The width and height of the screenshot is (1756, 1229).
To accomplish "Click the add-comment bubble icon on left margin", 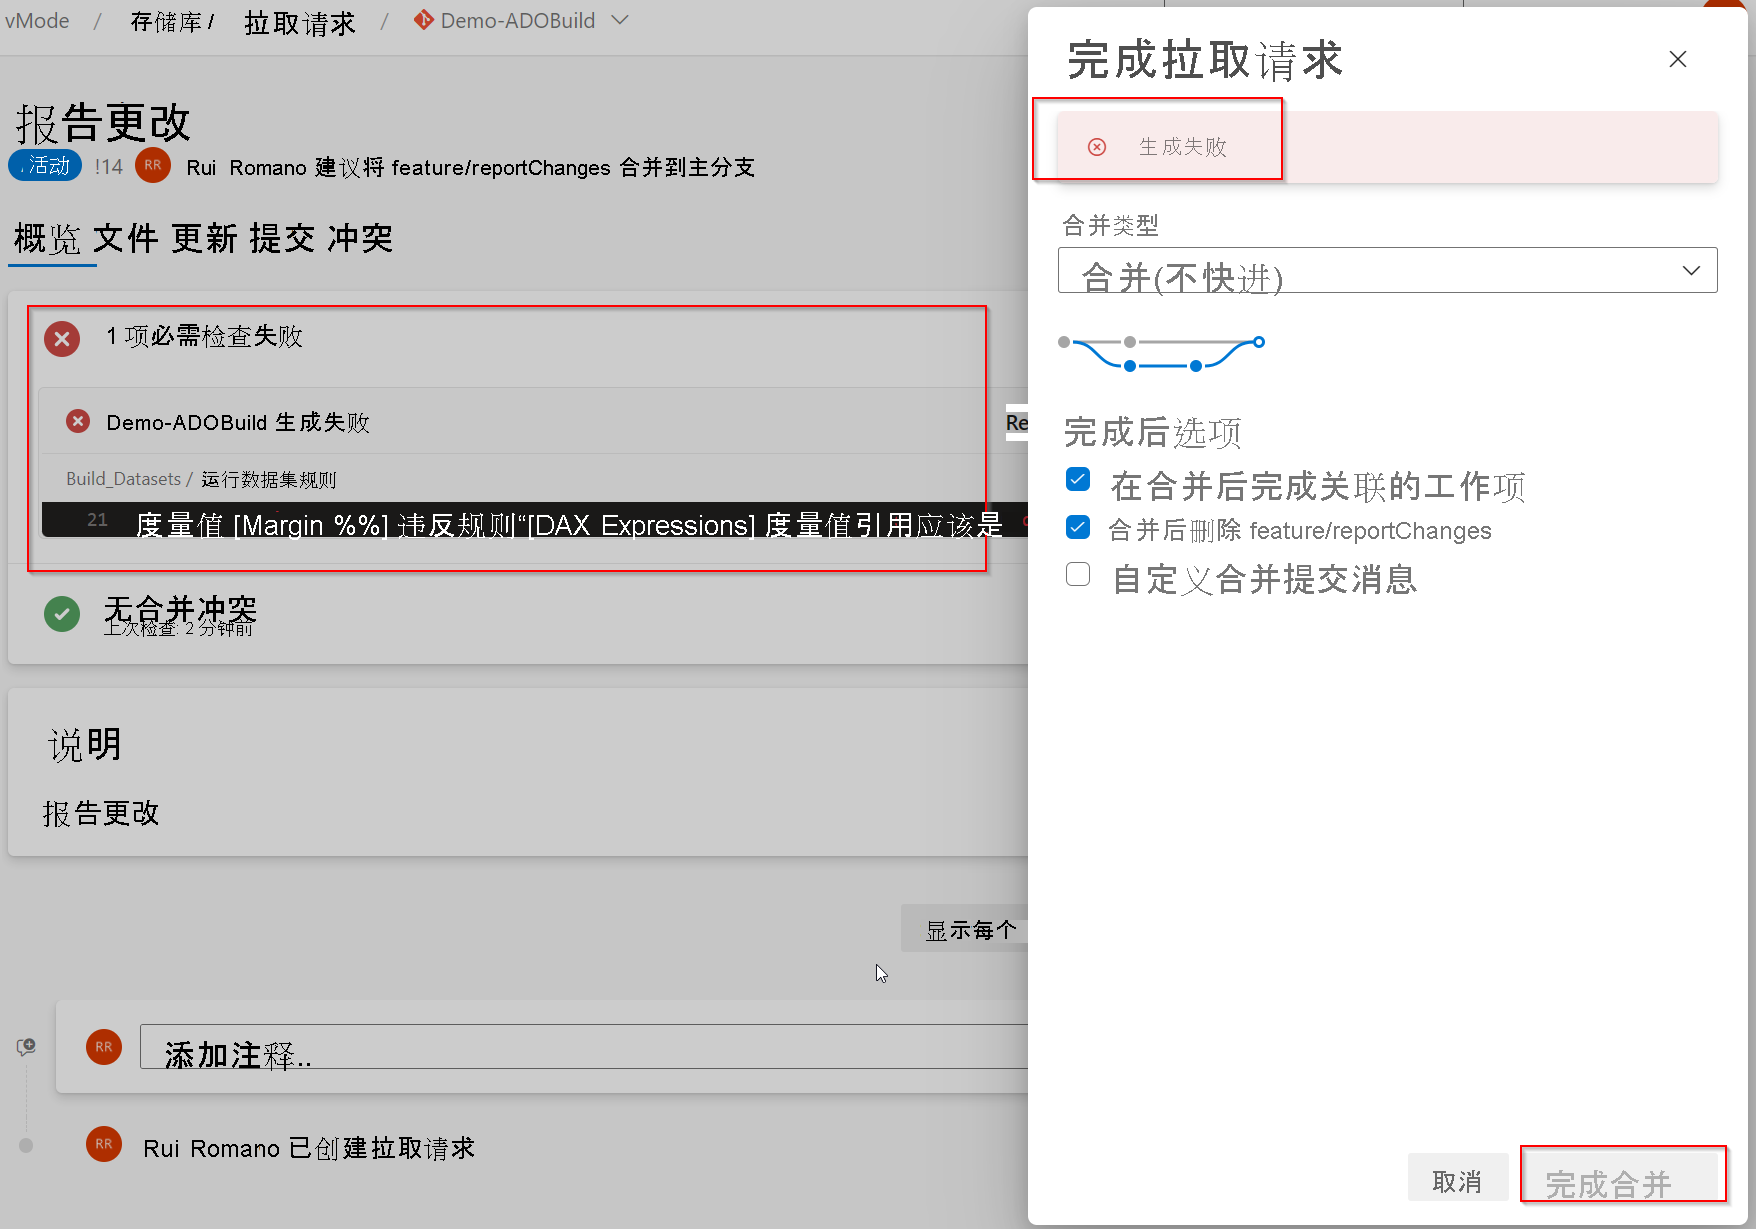I will (x=25, y=1046).
